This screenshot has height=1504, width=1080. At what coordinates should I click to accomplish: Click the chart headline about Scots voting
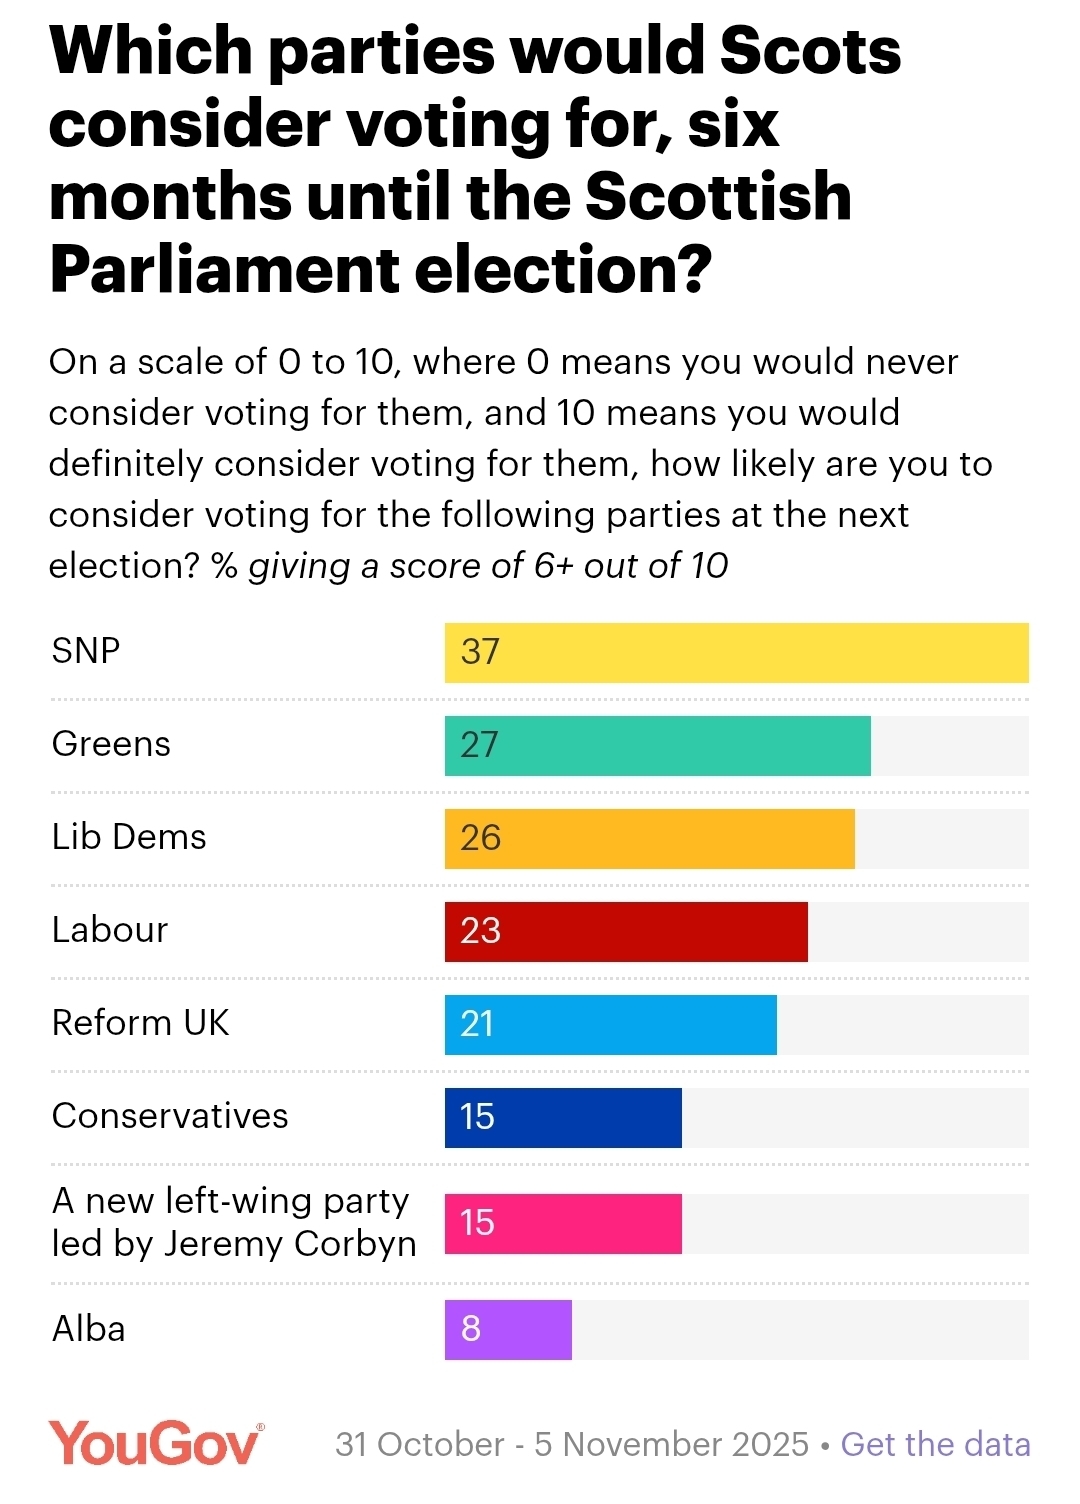pyautogui.click(x=475, y=160)
